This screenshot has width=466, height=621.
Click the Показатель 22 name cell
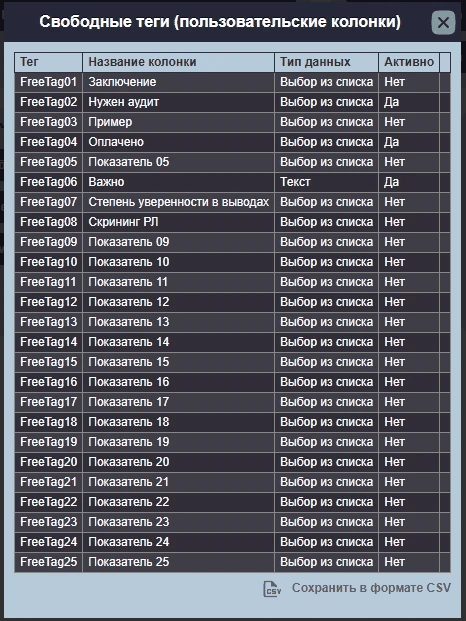tap(178, 502)
